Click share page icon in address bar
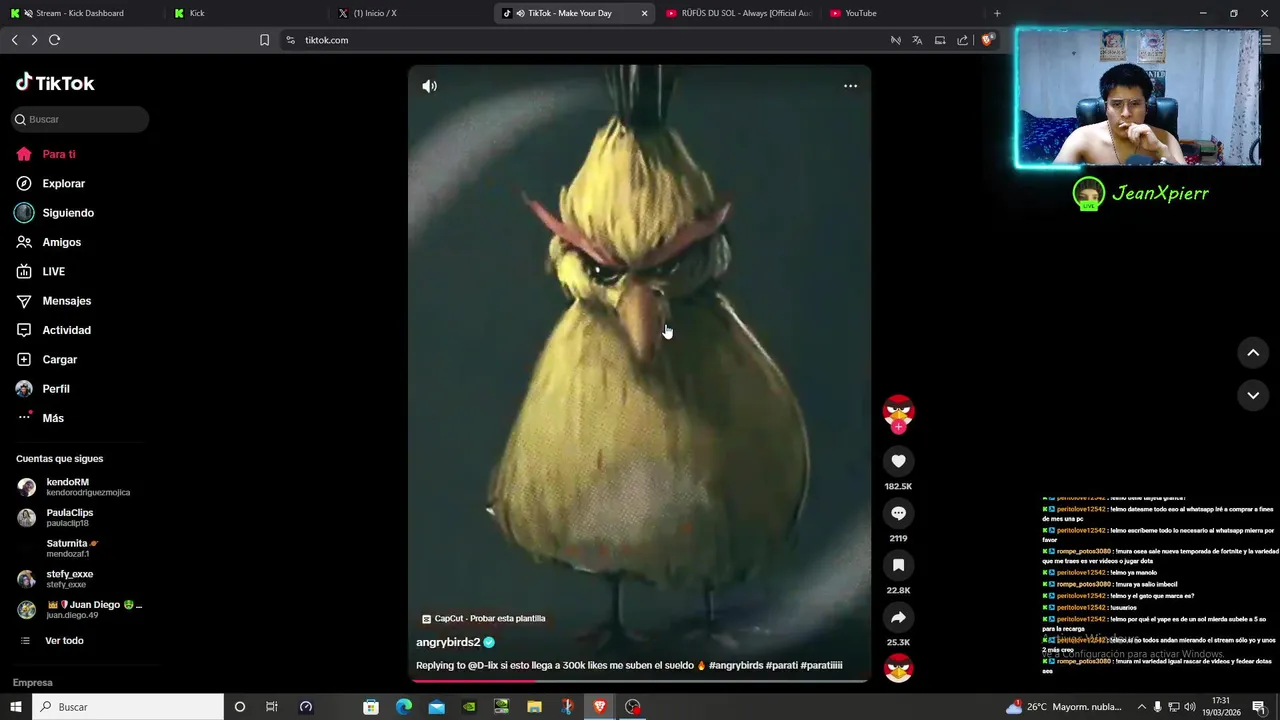 point(963,40)
